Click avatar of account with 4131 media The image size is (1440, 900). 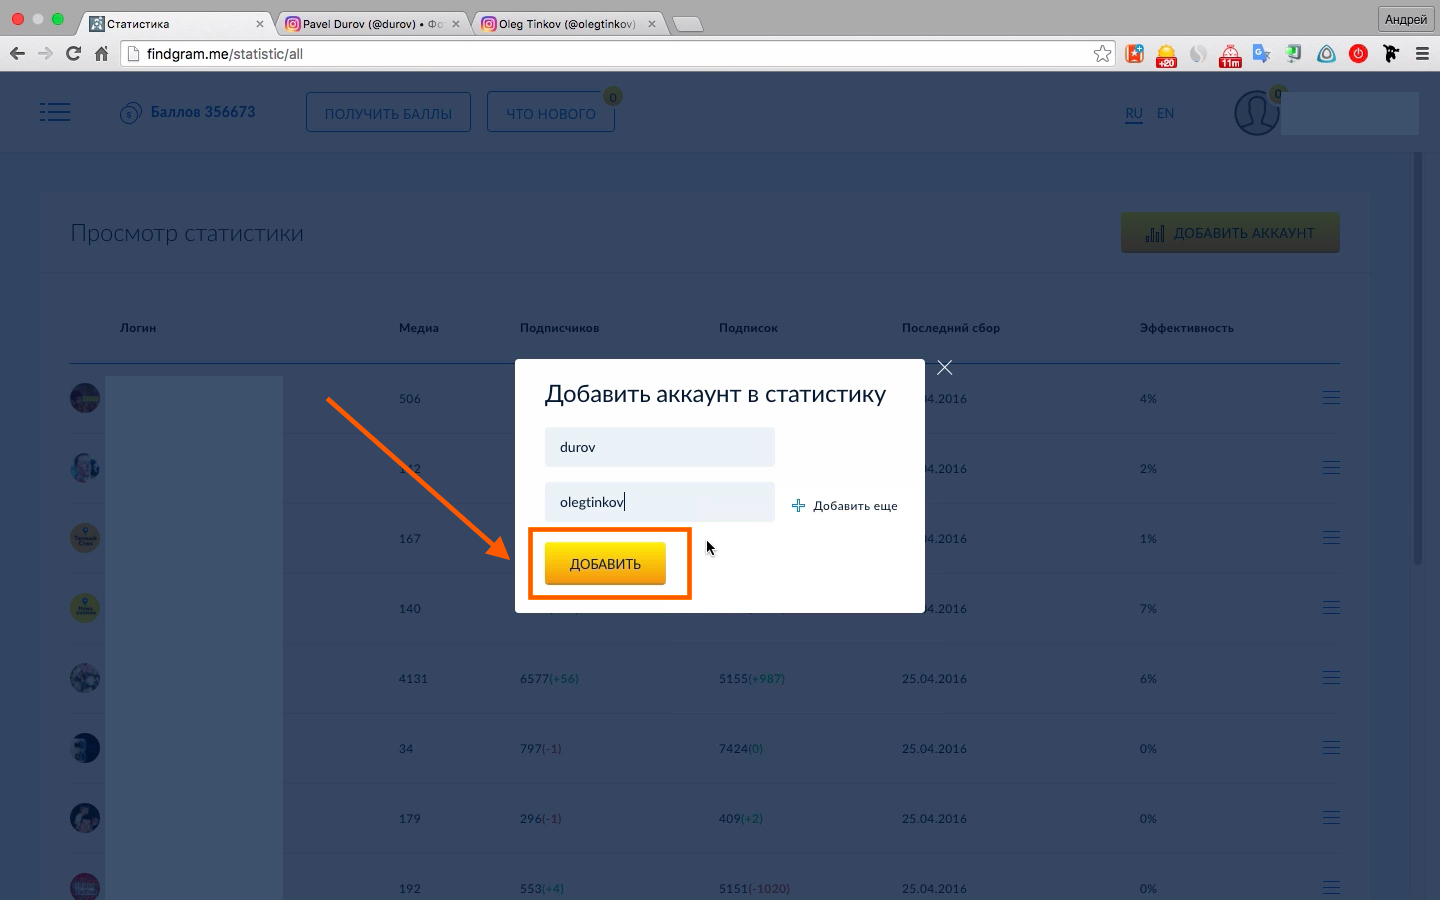(x=85, y=678)
